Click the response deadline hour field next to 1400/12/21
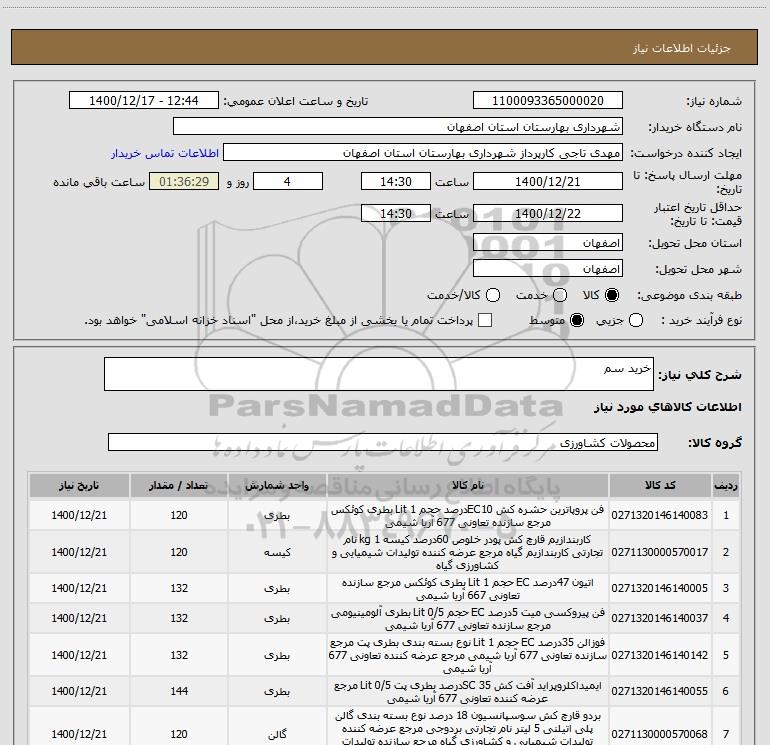This screenshot has height=745, width=770. (396, 182)
